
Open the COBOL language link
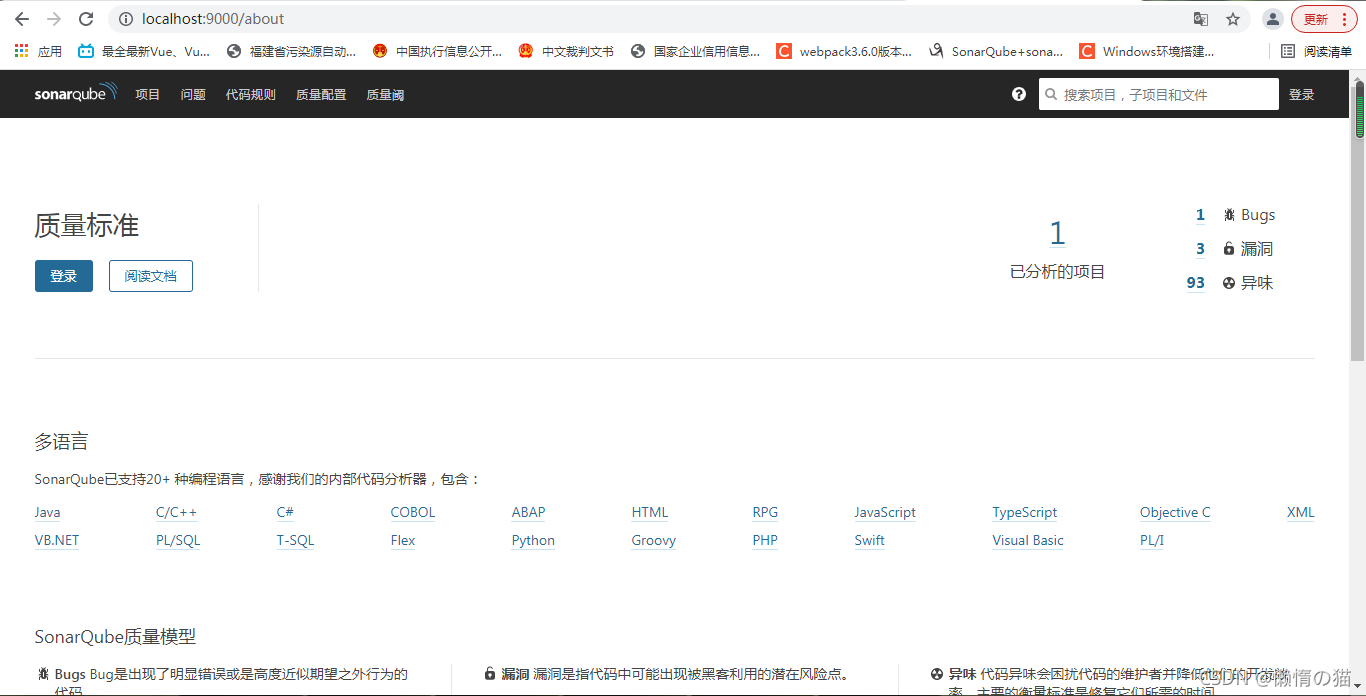click(413, 512)
